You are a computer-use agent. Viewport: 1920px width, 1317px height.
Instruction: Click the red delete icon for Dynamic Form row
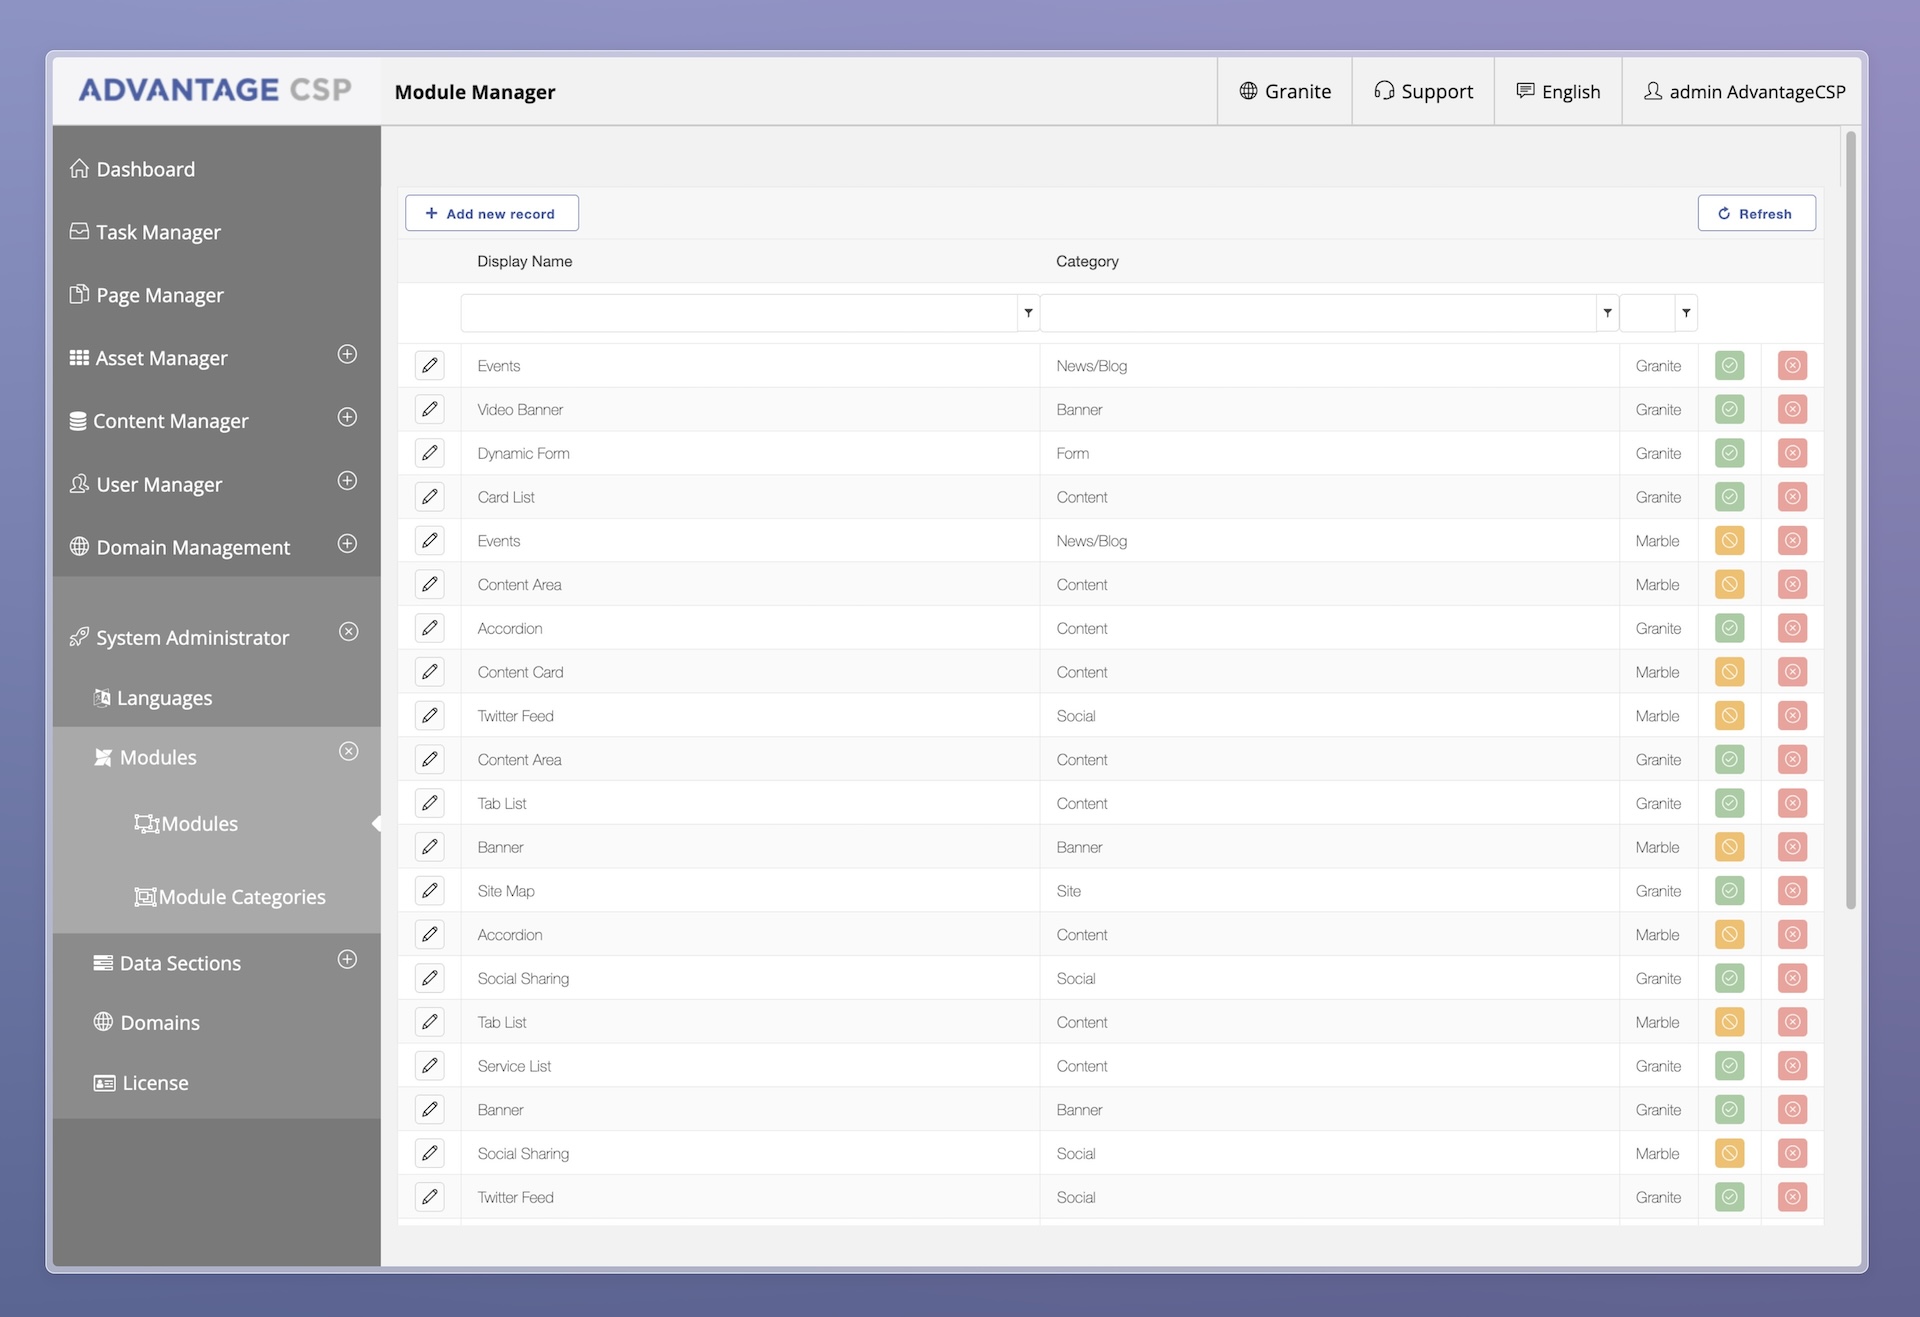click(x=1792, y=453)
